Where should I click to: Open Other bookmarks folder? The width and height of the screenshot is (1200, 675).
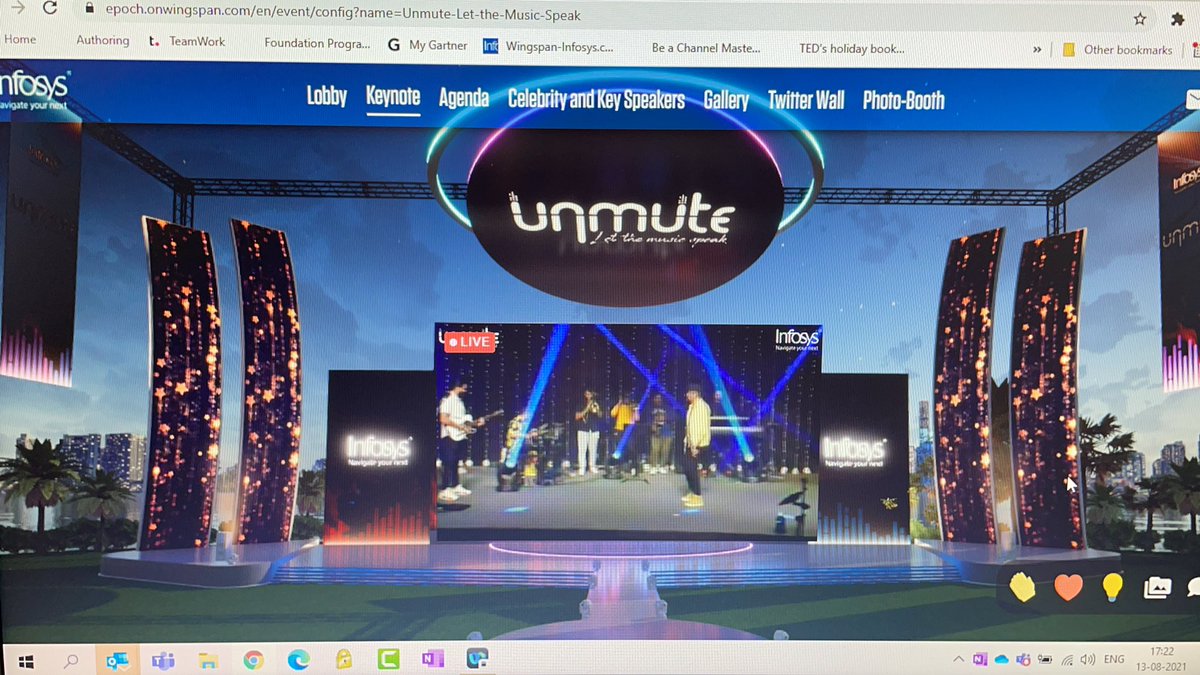coord(1116,49)
